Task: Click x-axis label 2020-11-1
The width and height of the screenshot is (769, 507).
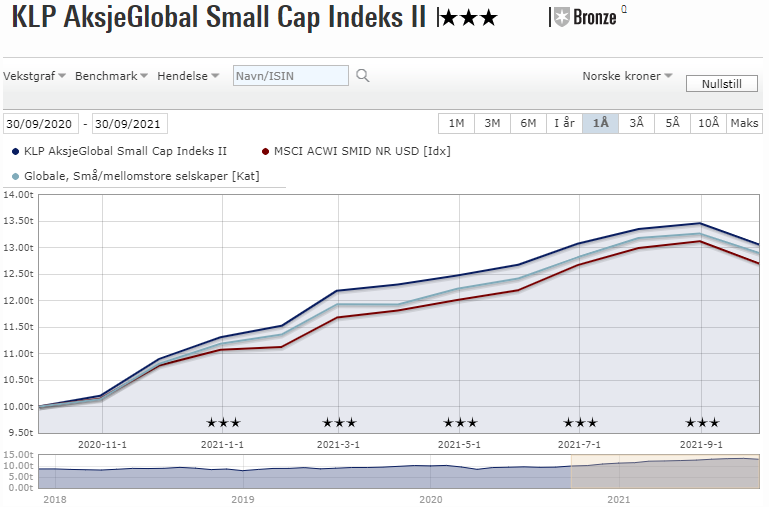Action: (103, 445)
